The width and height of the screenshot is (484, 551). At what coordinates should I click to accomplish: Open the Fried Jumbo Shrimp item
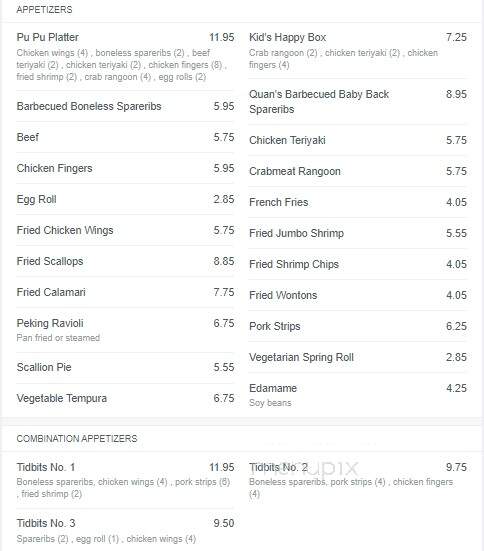point(358,233)
